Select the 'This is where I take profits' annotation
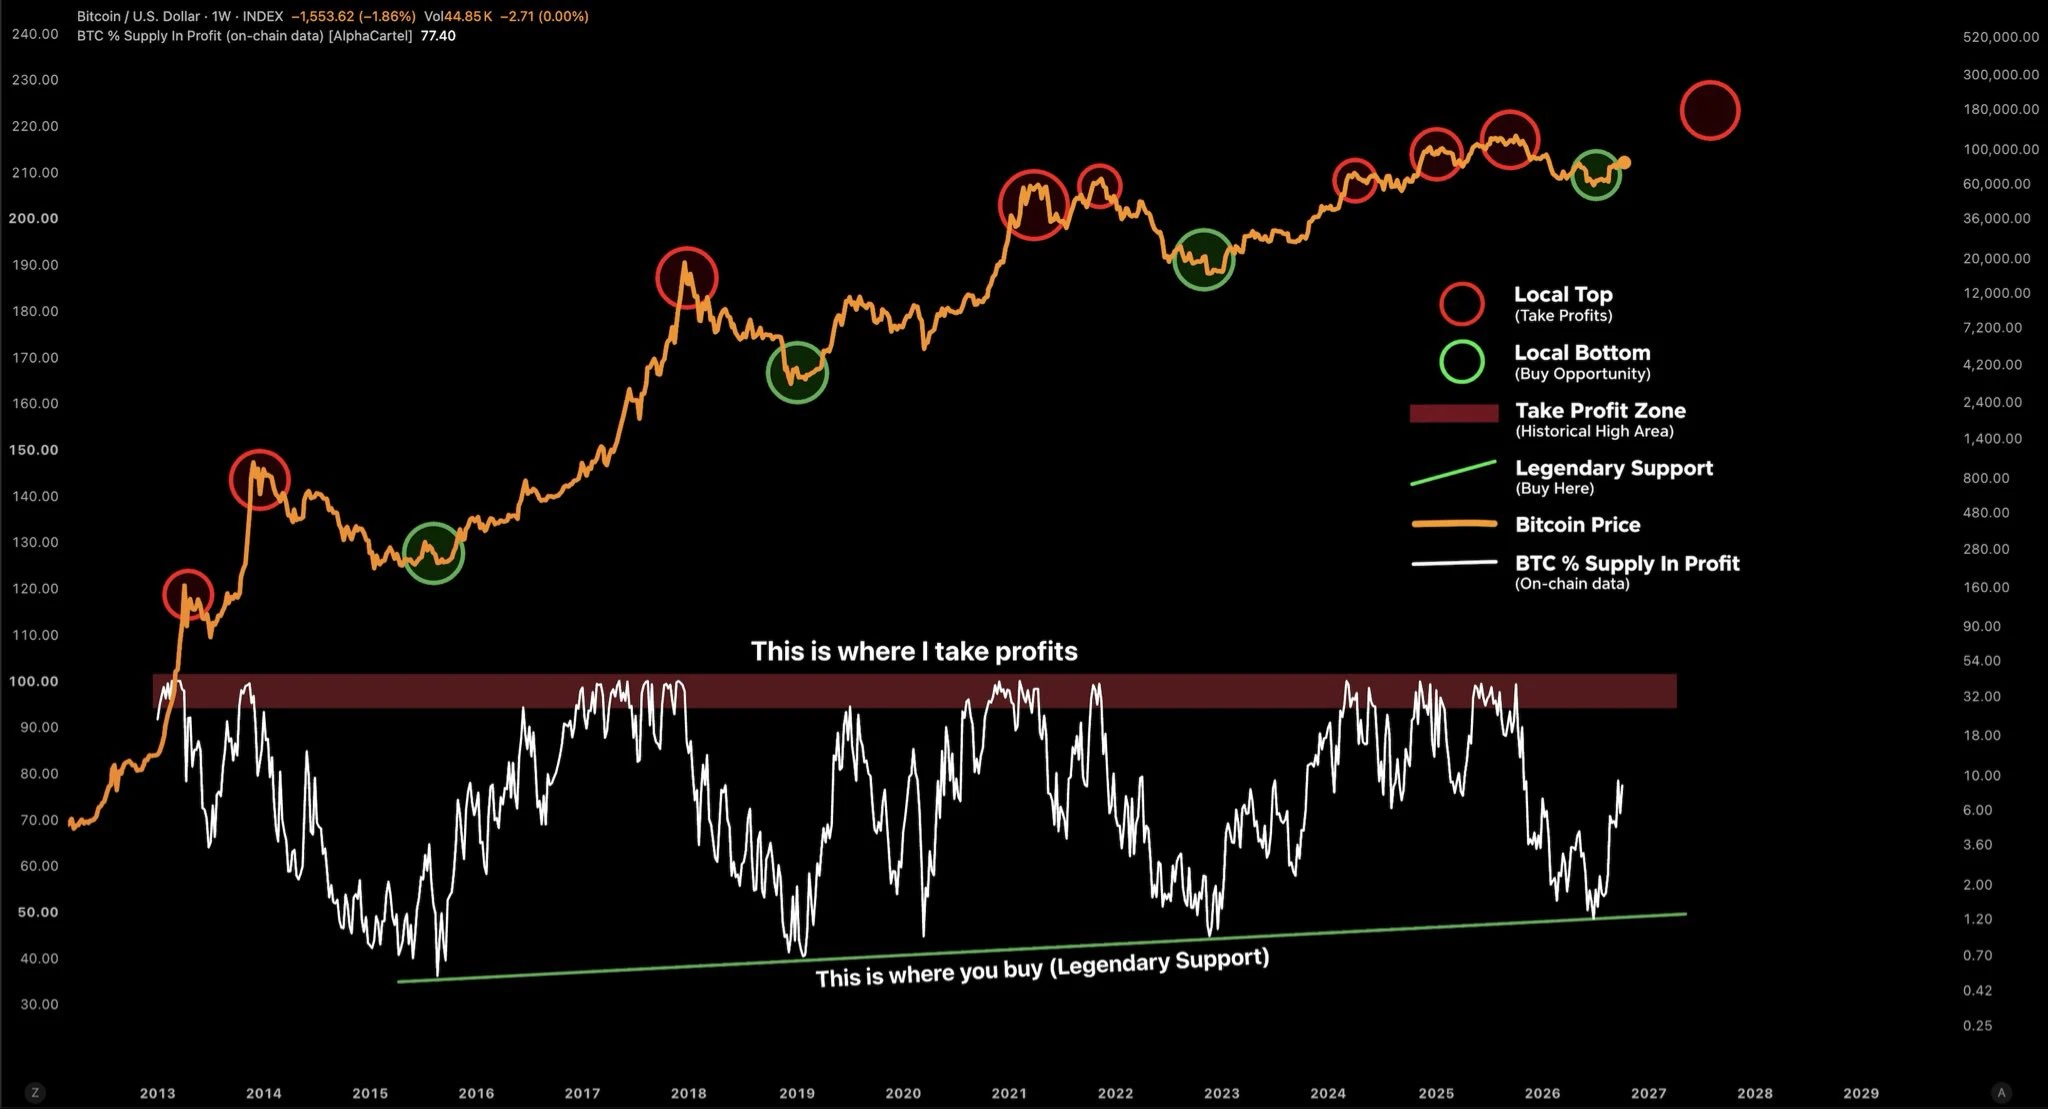2048x1109 pixels. [914, 651]
